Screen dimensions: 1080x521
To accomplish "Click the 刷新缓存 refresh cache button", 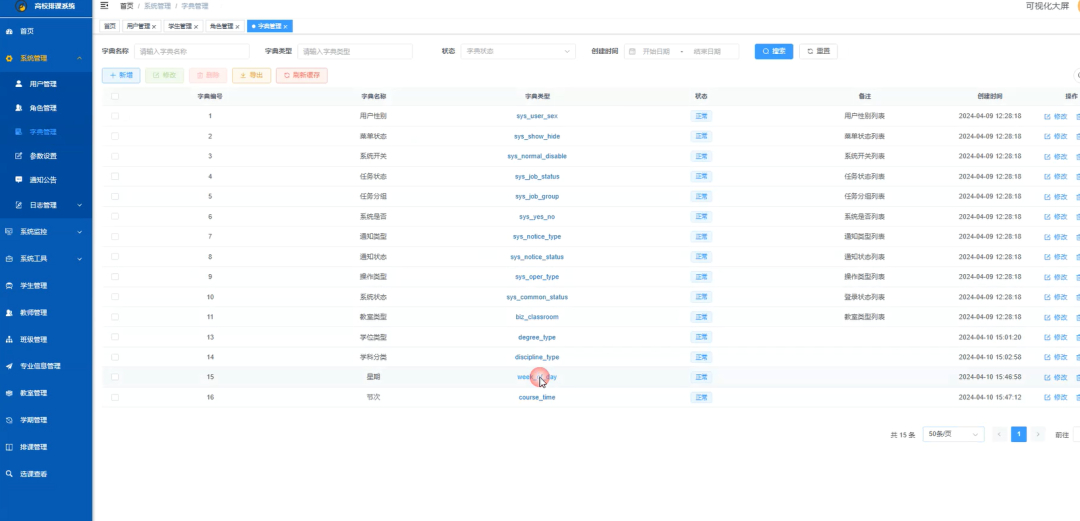I will (x=302, y=75).
